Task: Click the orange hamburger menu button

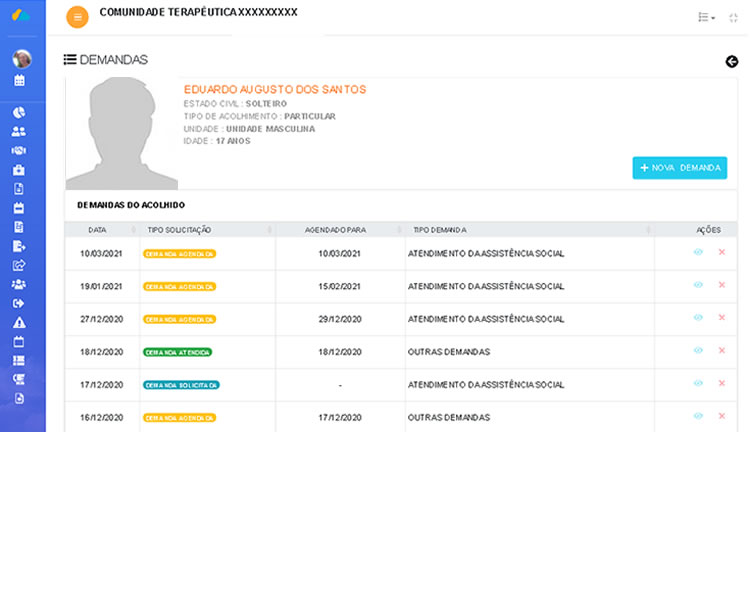Action: [77, 17]
